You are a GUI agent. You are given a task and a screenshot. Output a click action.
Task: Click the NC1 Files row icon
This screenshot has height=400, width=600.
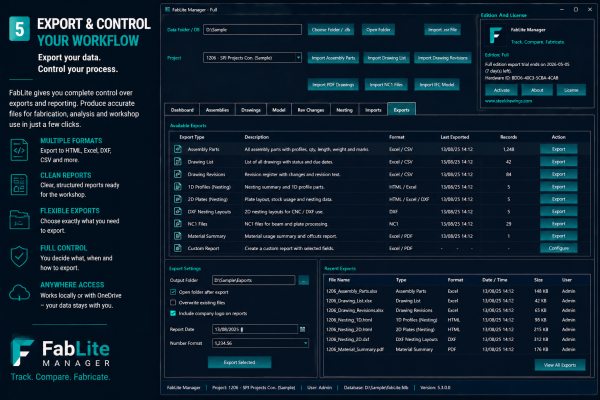click(178, 224)
